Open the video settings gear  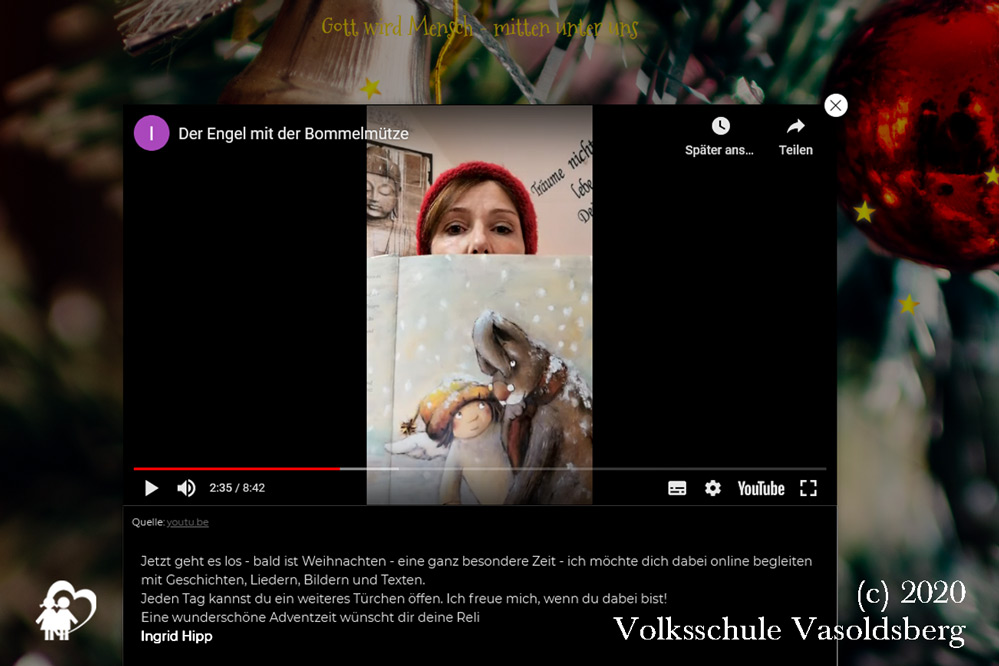[x=713, y=488]
